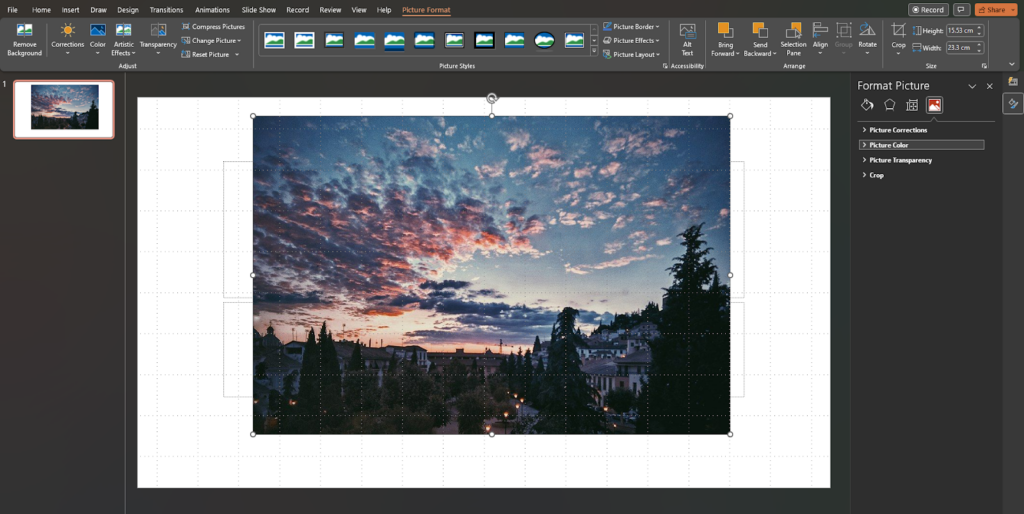Image resolution: width=1024 pixels, height=514 pixels.
Task: Click the Compress Pictures button
Action: point(213,27)
